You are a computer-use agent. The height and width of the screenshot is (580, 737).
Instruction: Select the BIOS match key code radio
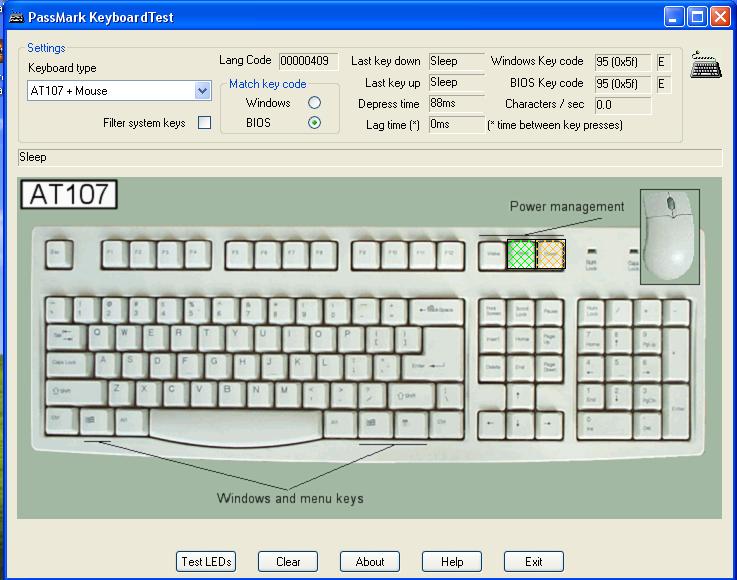(314, 123)
